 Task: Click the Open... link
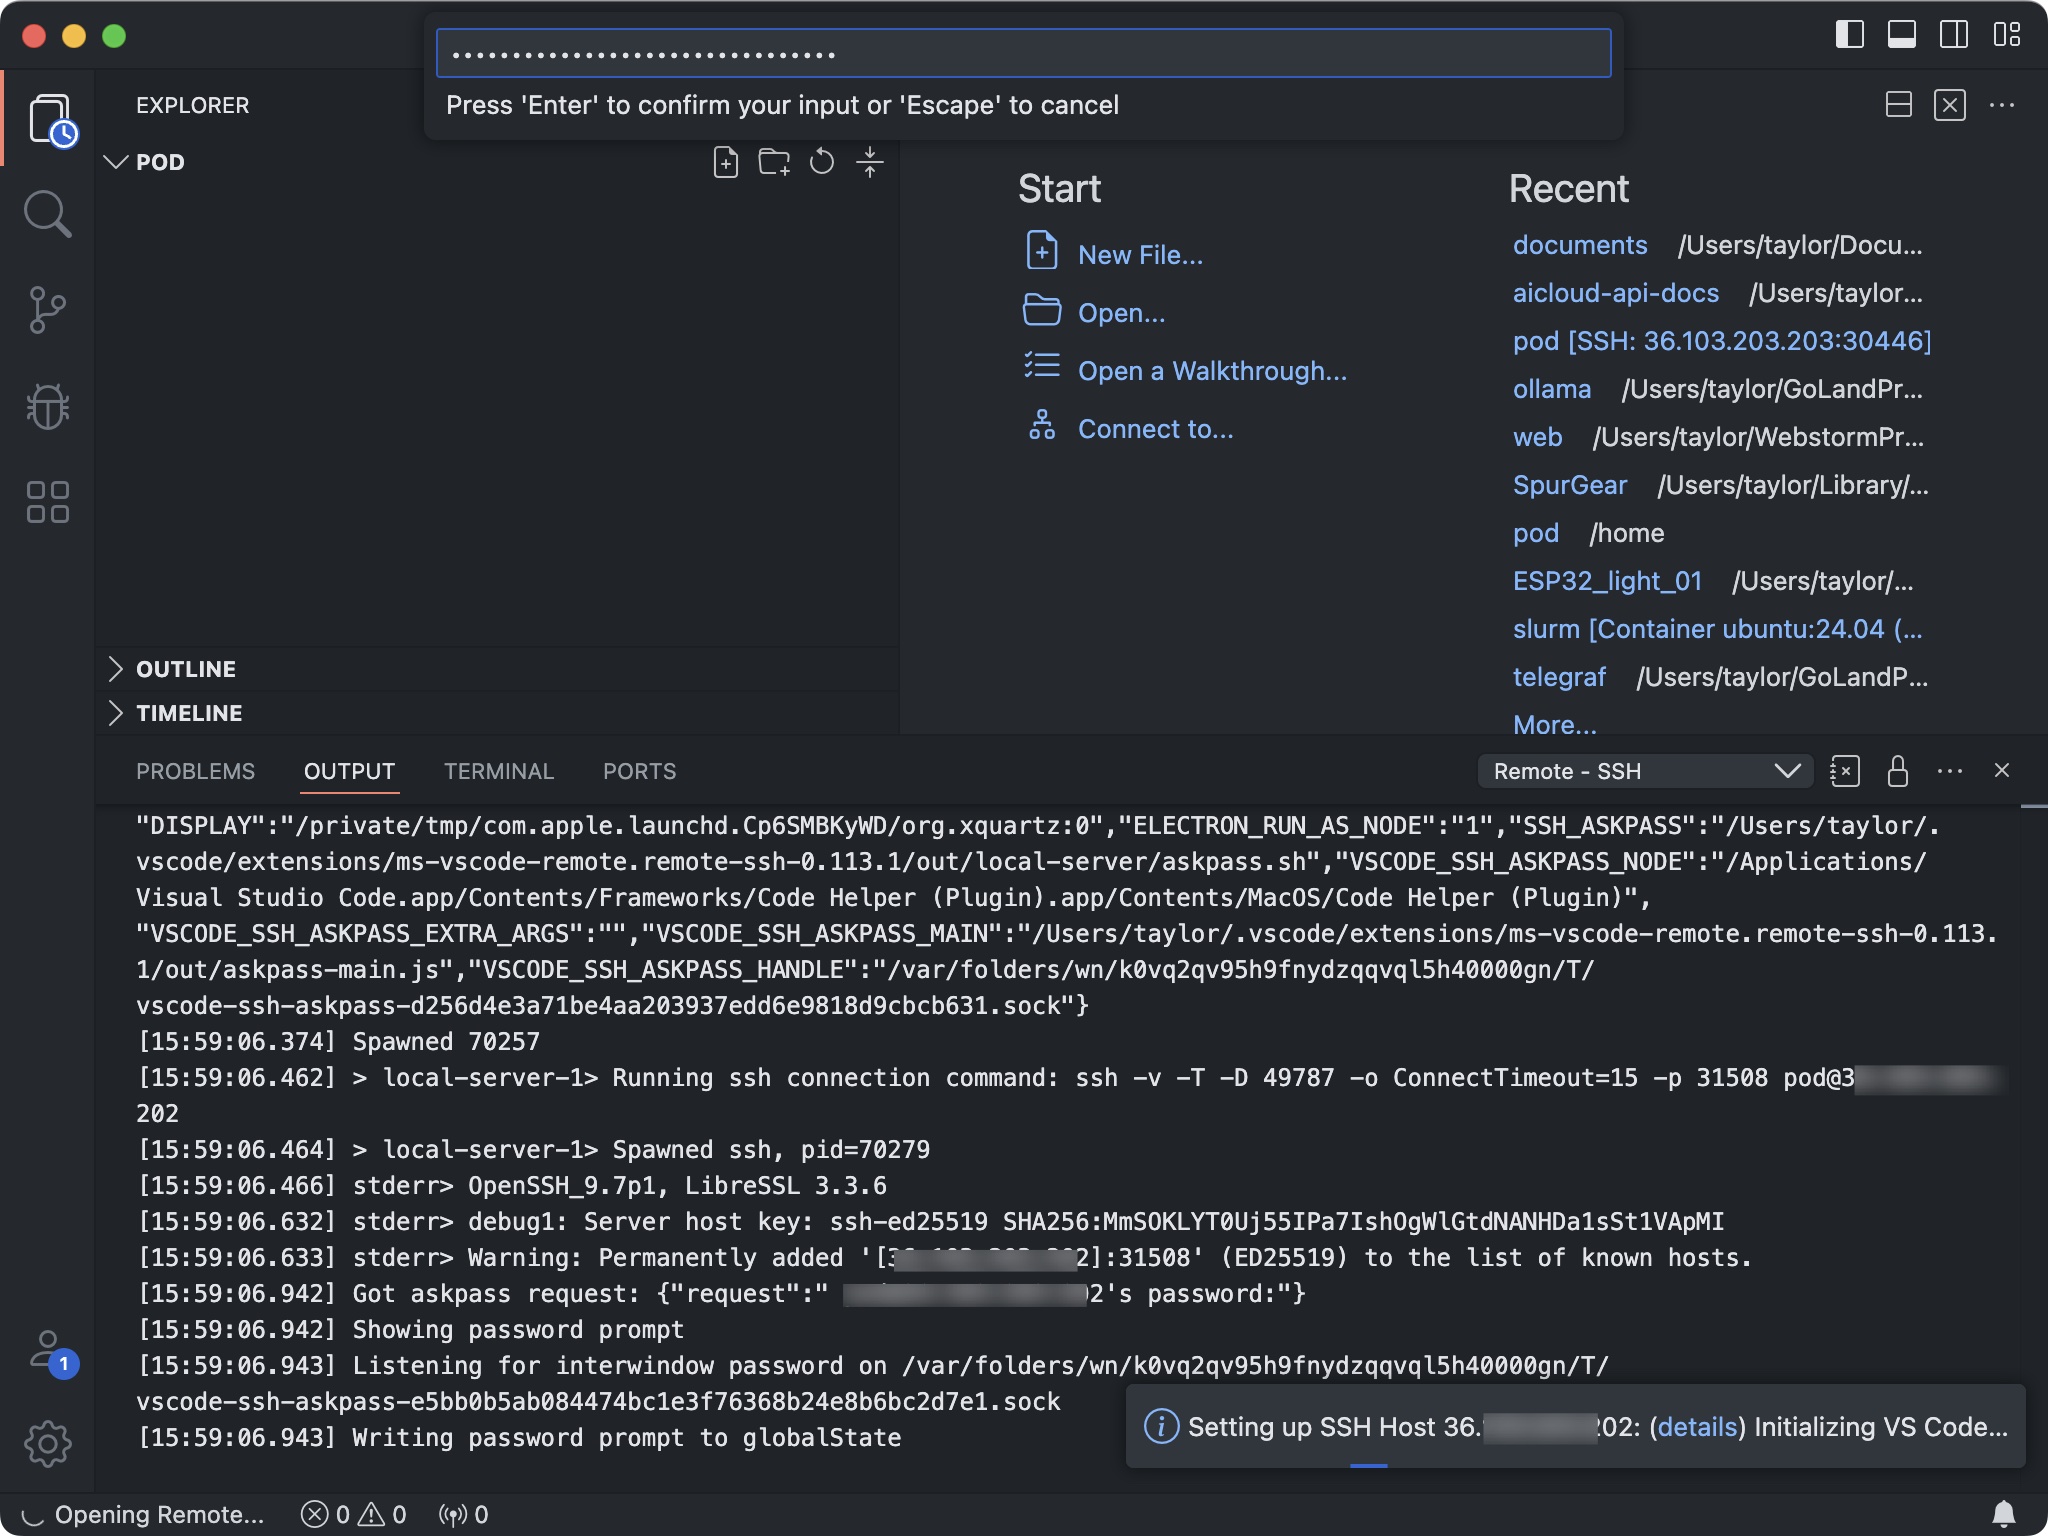coord(1121,313)
